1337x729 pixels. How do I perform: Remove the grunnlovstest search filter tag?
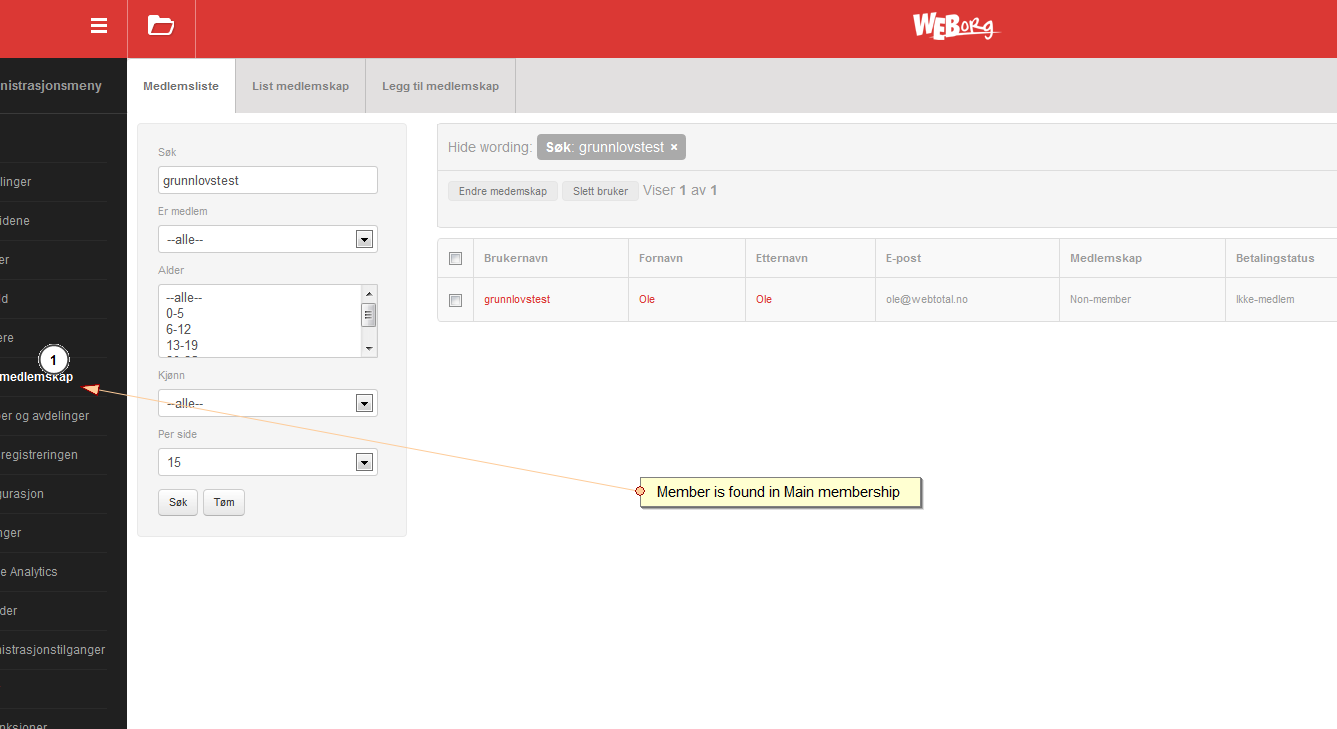pyautogui.click(x=674, y=148)
